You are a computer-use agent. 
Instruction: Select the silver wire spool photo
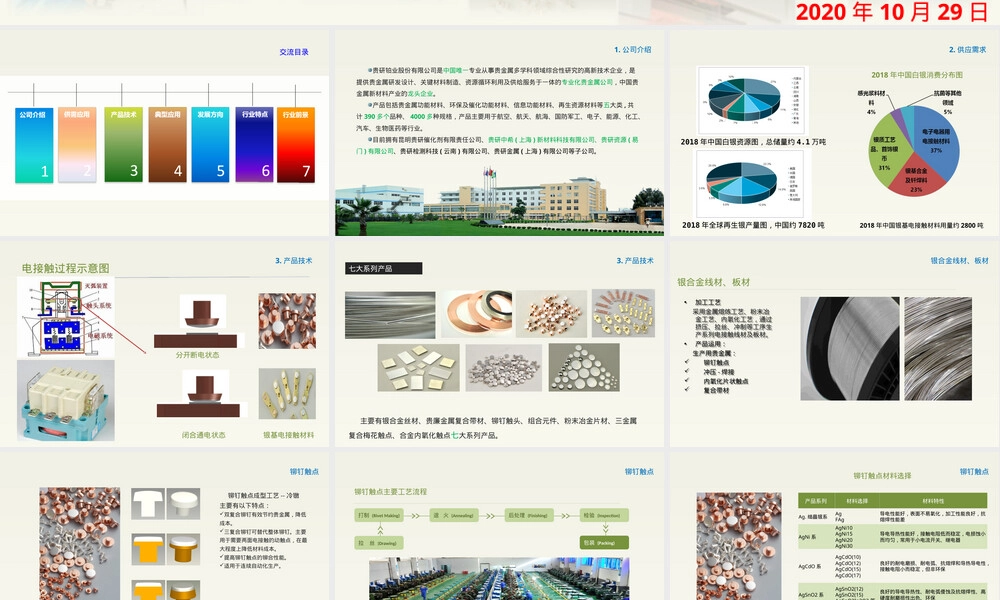tap(849, 348)
